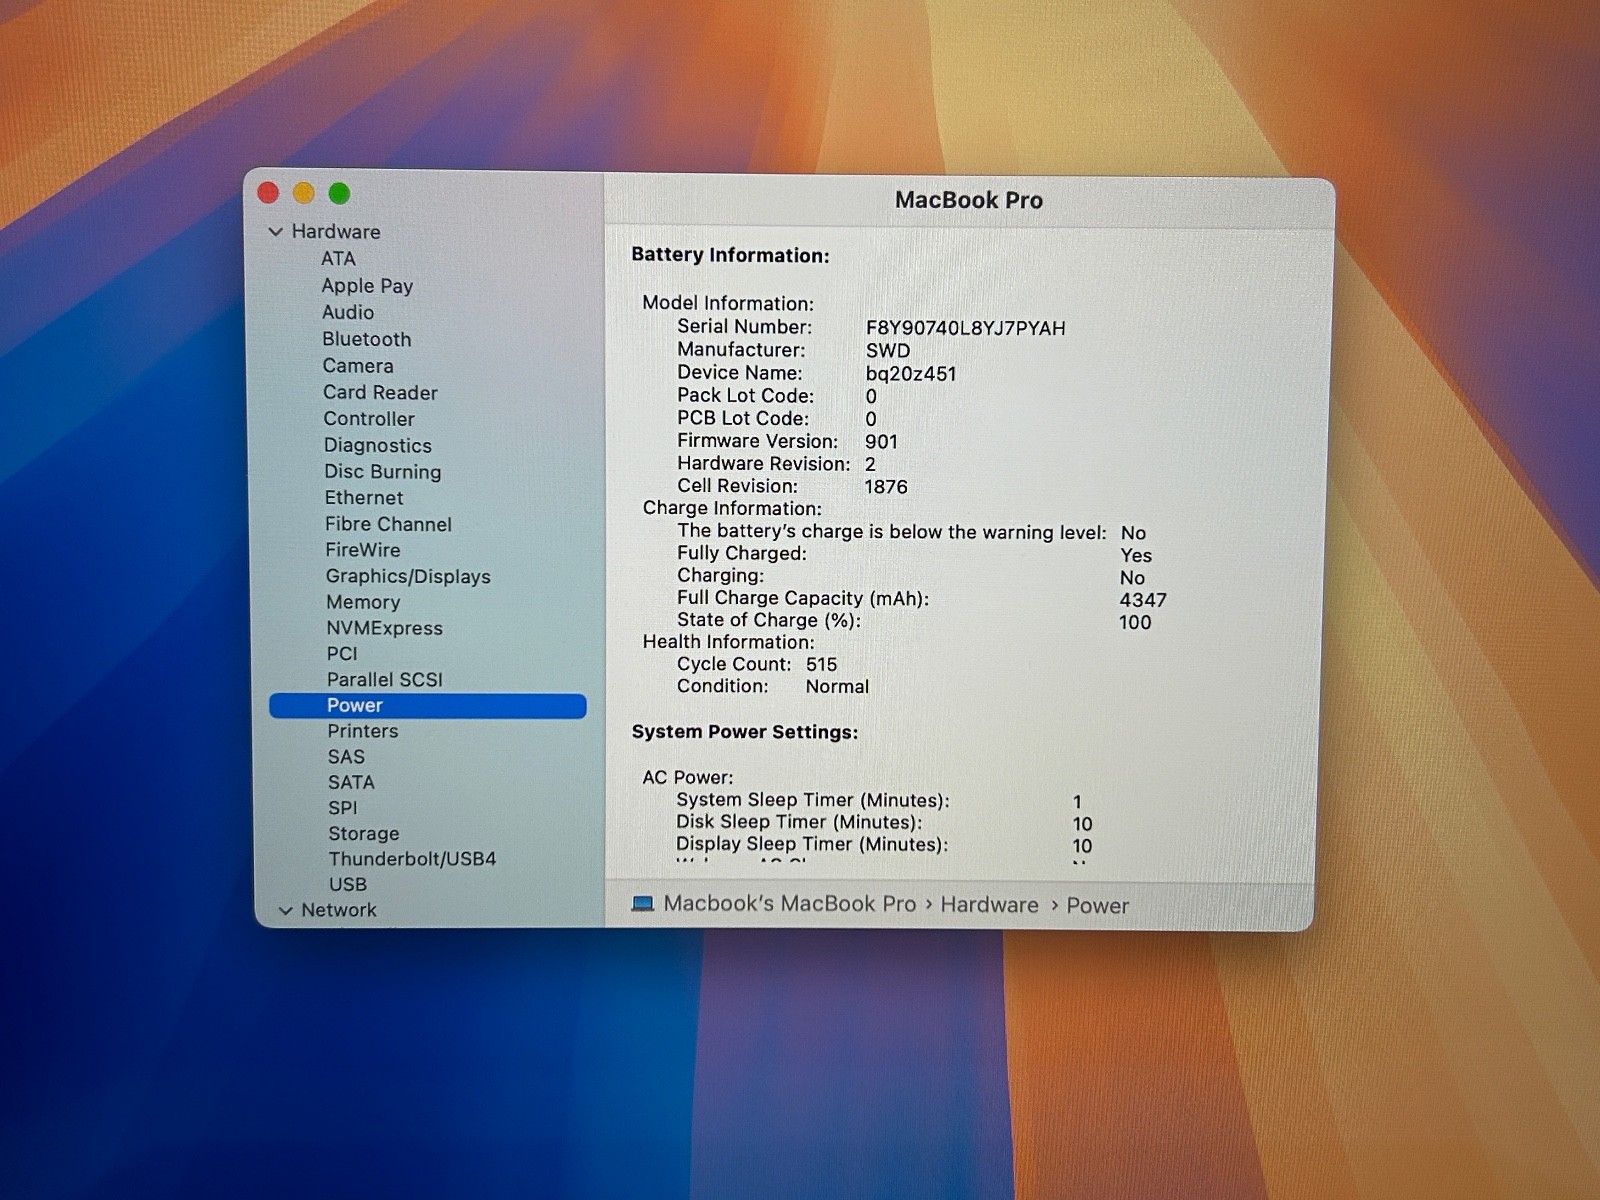The width and height of the screenshot is (1600, 1200).
Task: Minimize window with the yellow button
Action: pyautogui.click(x=304, y=193)
